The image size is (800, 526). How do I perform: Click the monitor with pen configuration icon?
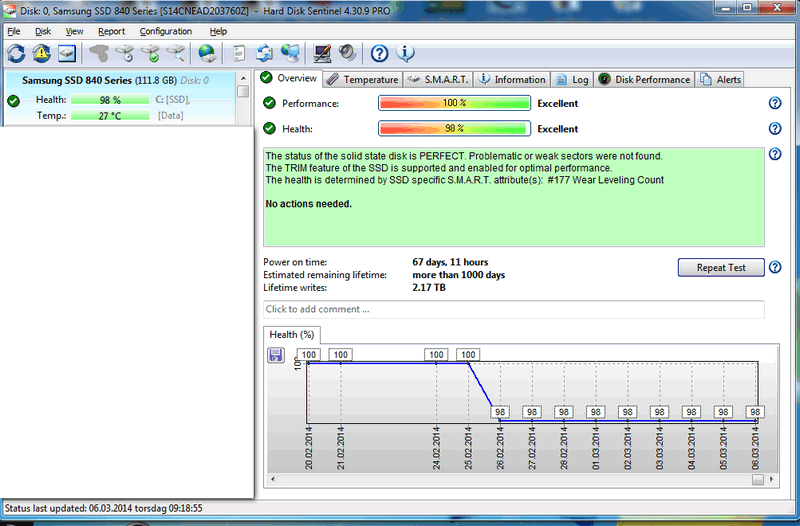(322, 53)
